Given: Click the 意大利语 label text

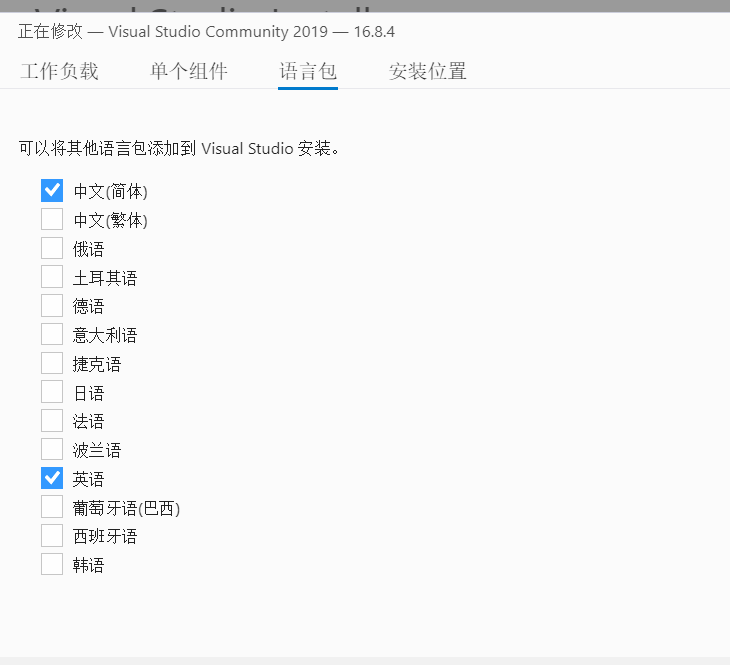Looking at the screenshot, I should coord(105,335).
